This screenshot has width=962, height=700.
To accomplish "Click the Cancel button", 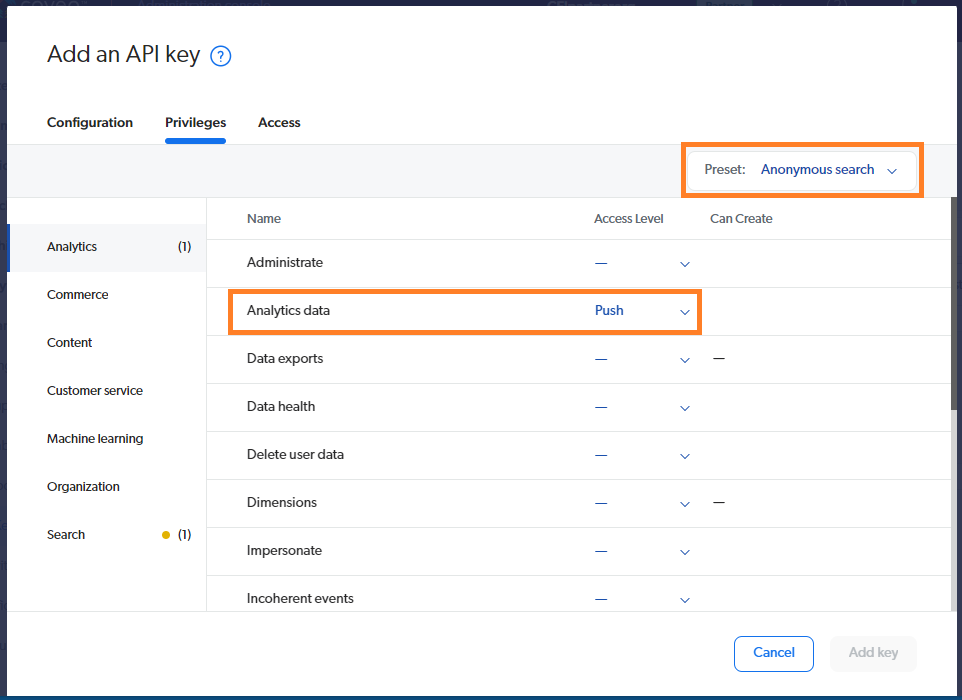I will tap(774, 653).
